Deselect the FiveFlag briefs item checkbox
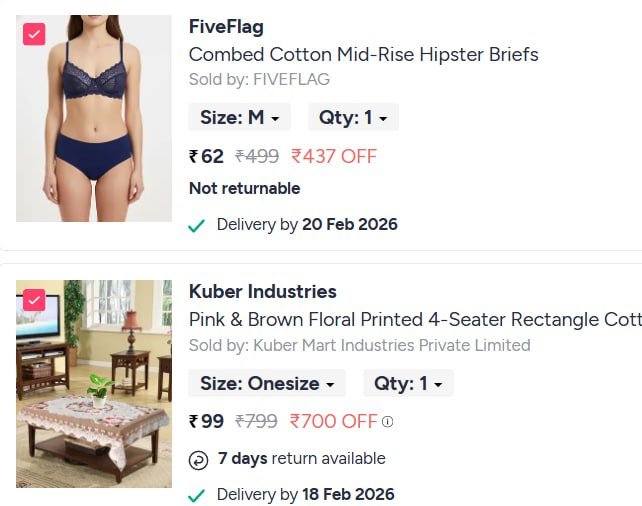 click(x=34, y=34)
